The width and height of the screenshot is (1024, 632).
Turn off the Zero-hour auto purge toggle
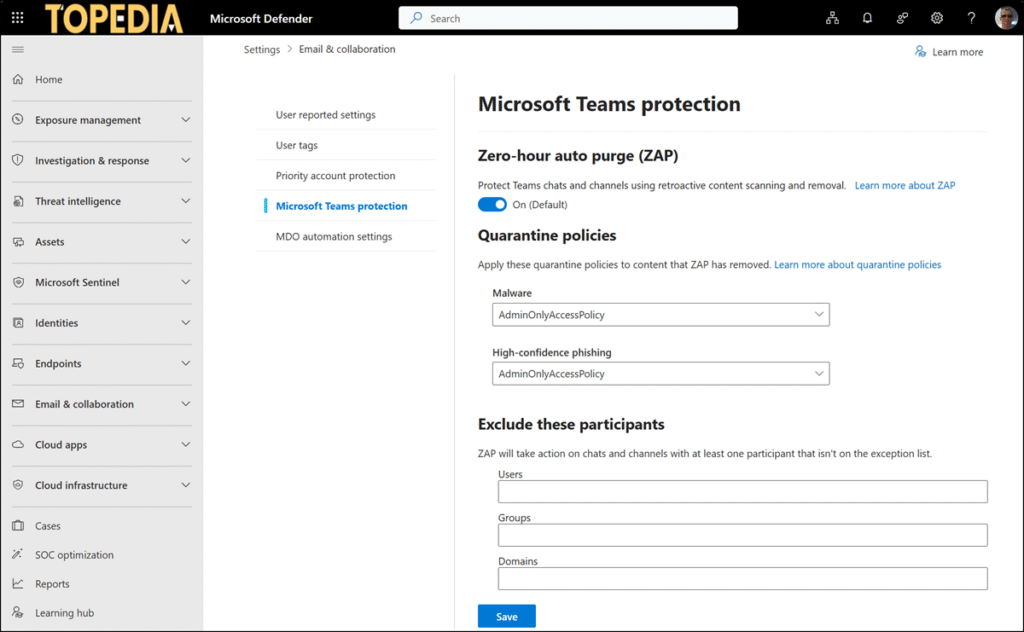(x=492, y=204)
